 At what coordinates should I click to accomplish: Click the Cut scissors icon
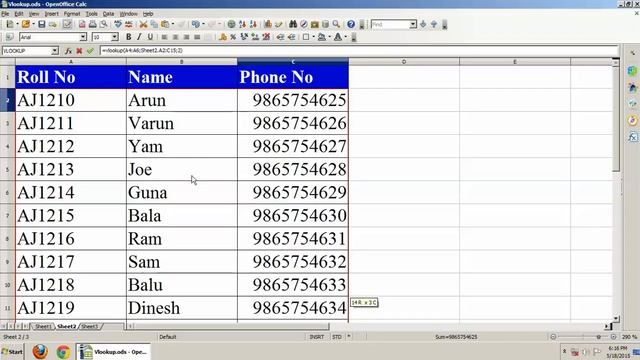143,24
